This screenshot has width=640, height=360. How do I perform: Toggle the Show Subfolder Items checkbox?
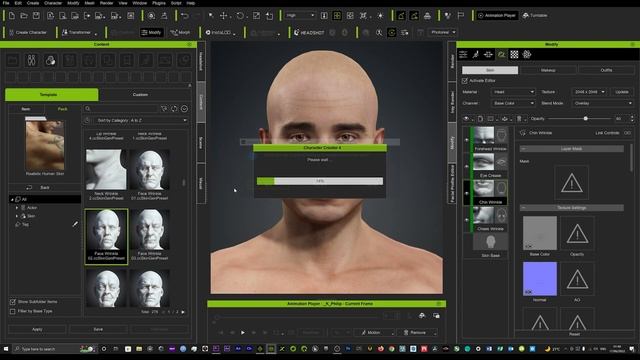pos(13,302)
